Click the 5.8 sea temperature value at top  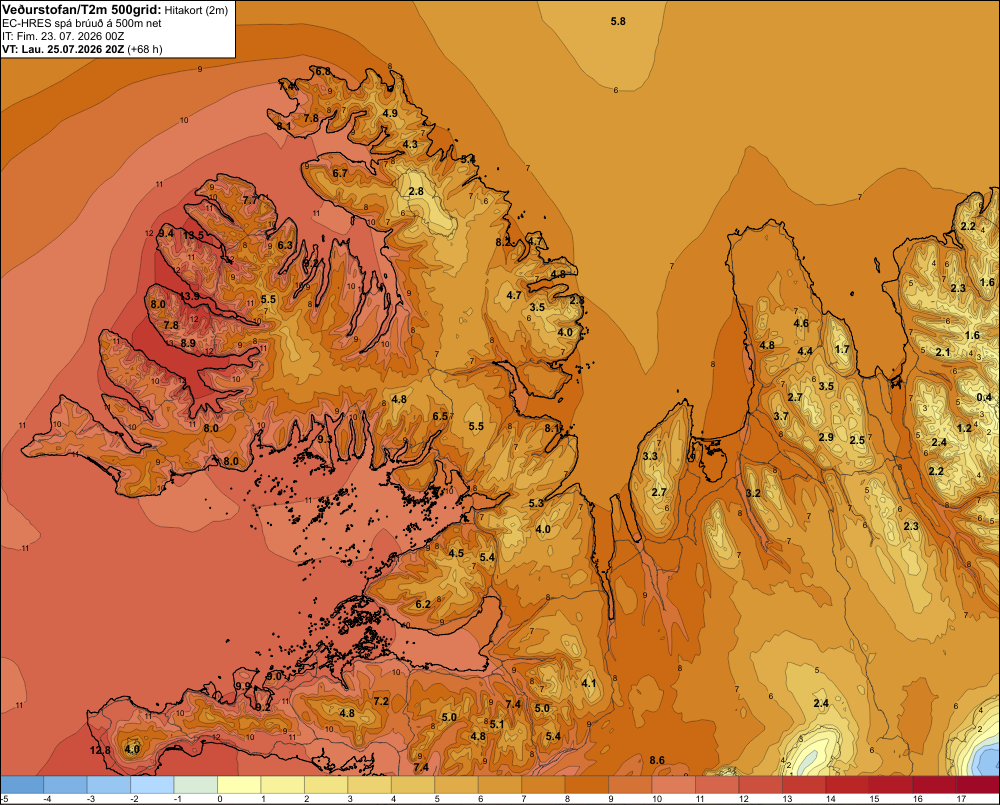click(618, 22)
